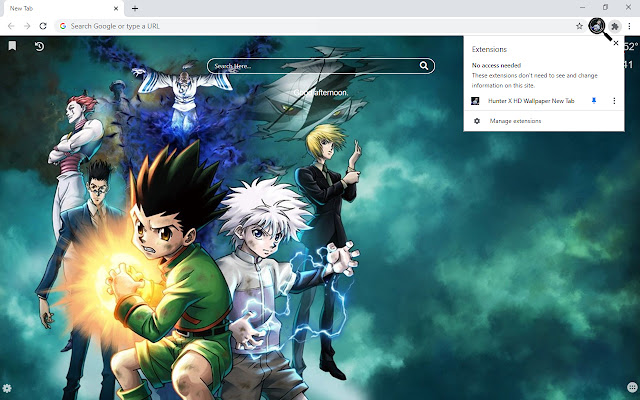Reload the page
The image size is (640, 400).
[43, 26]
